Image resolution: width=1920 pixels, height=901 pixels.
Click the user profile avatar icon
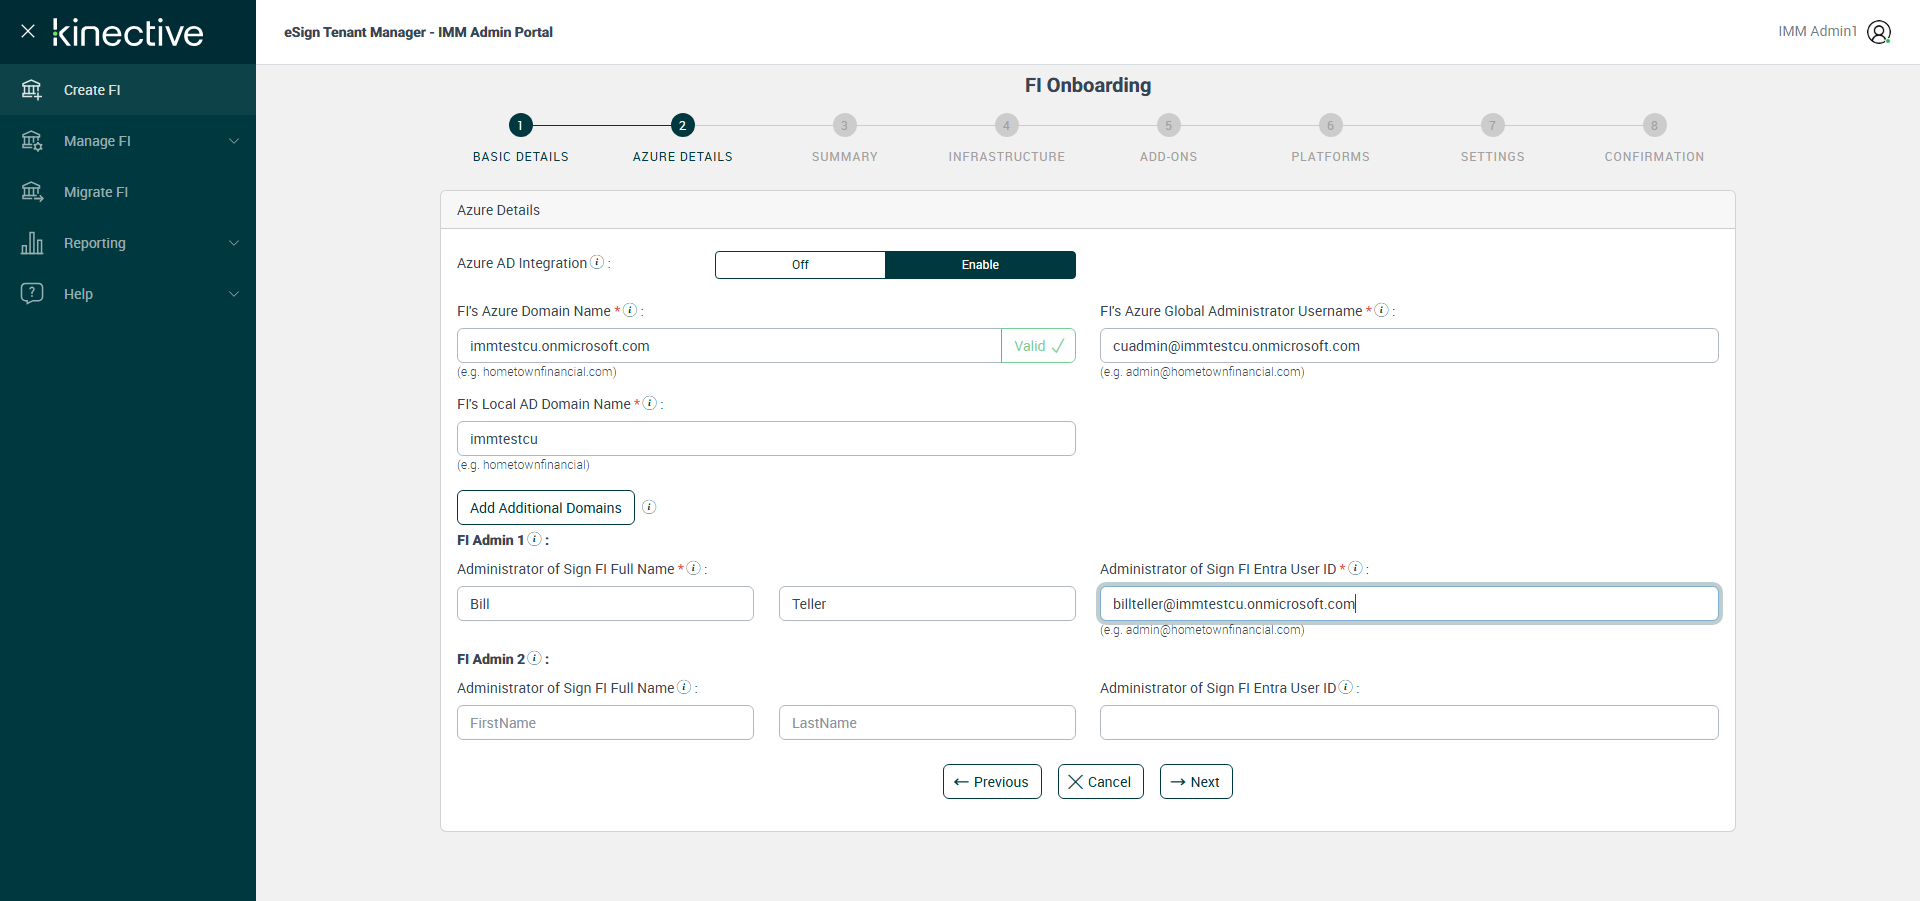1879,32
